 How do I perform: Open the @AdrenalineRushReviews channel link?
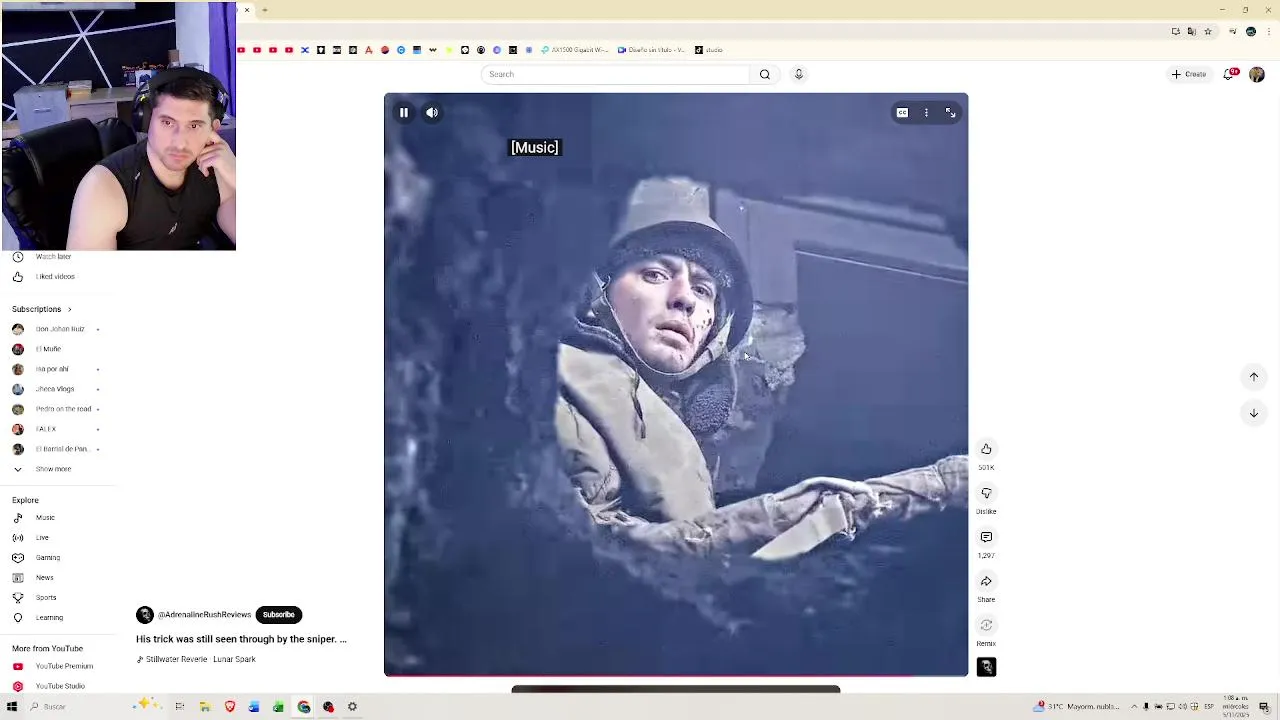tap(204, 615)
